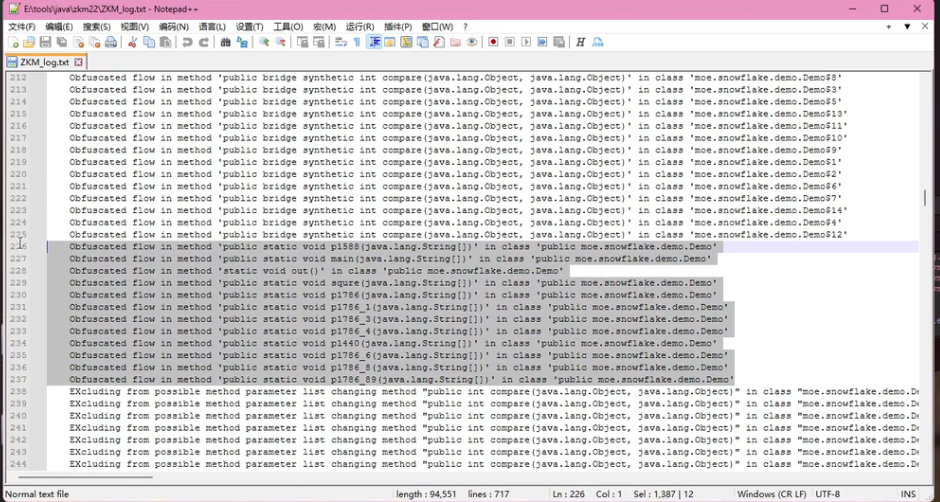Click the Save file toolbar icon
940x502 pixels.
click(45, 43)
